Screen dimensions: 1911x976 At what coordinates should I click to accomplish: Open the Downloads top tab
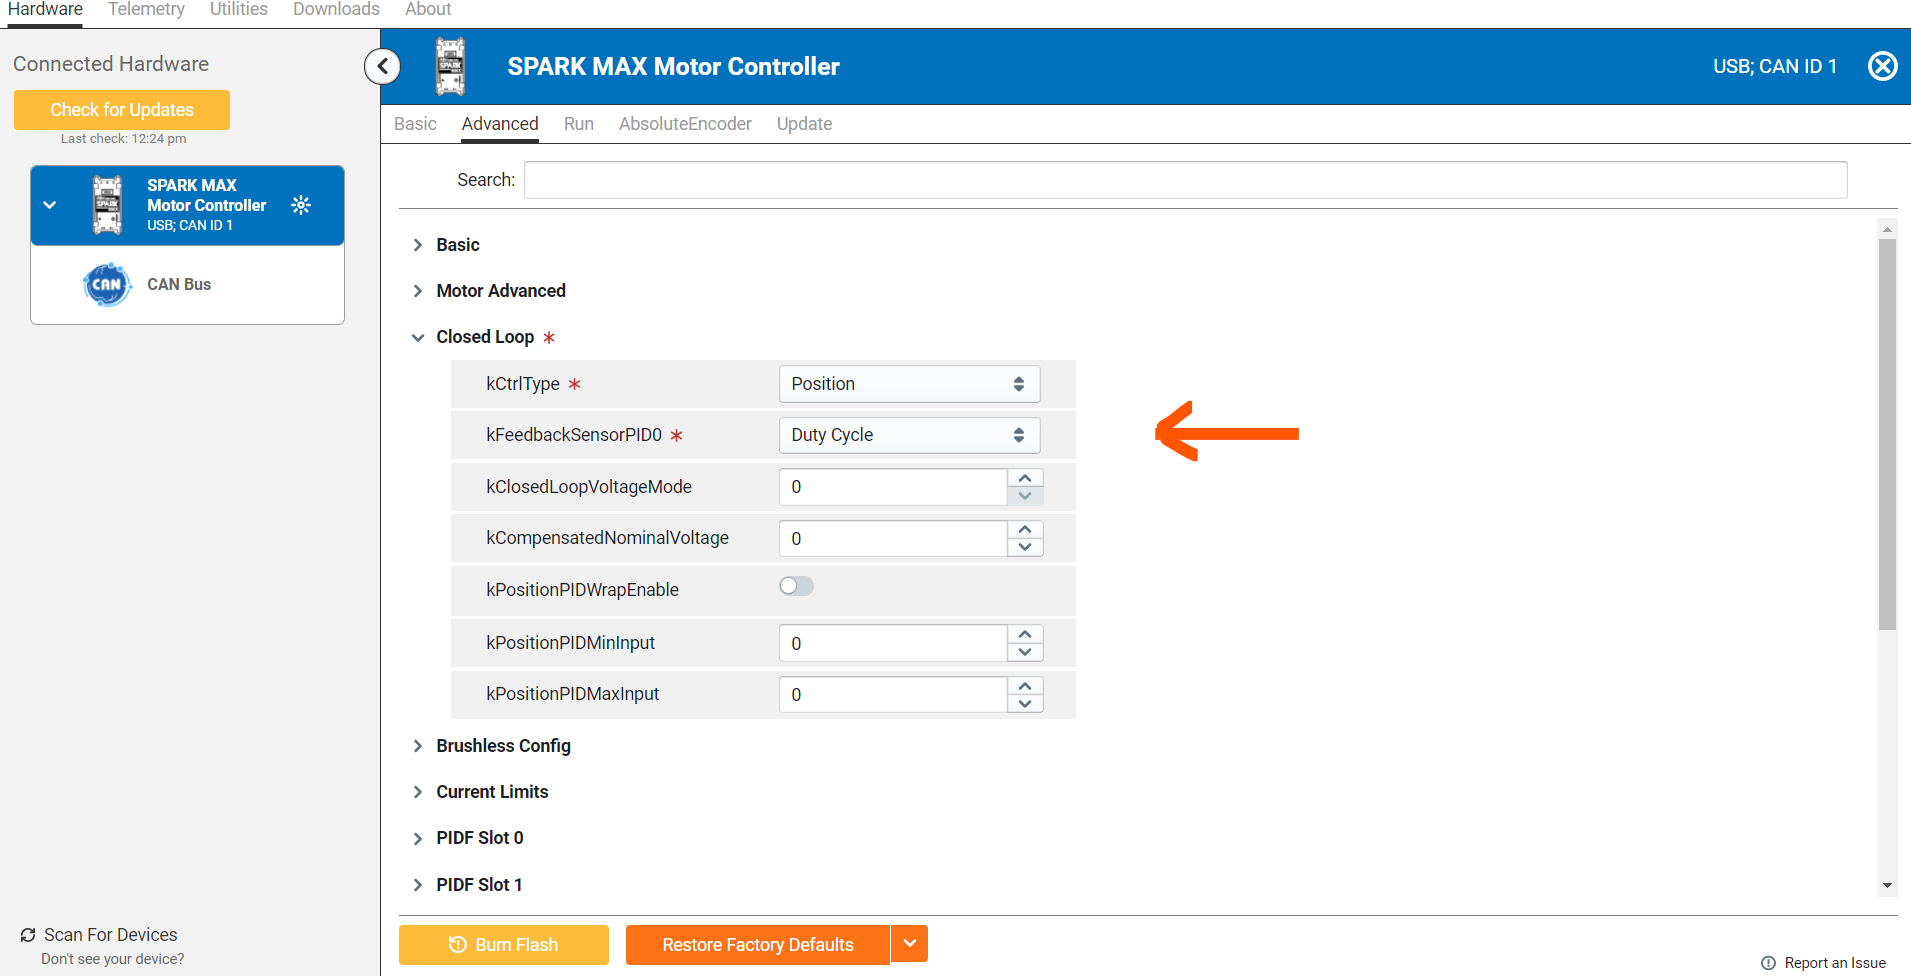336,10
